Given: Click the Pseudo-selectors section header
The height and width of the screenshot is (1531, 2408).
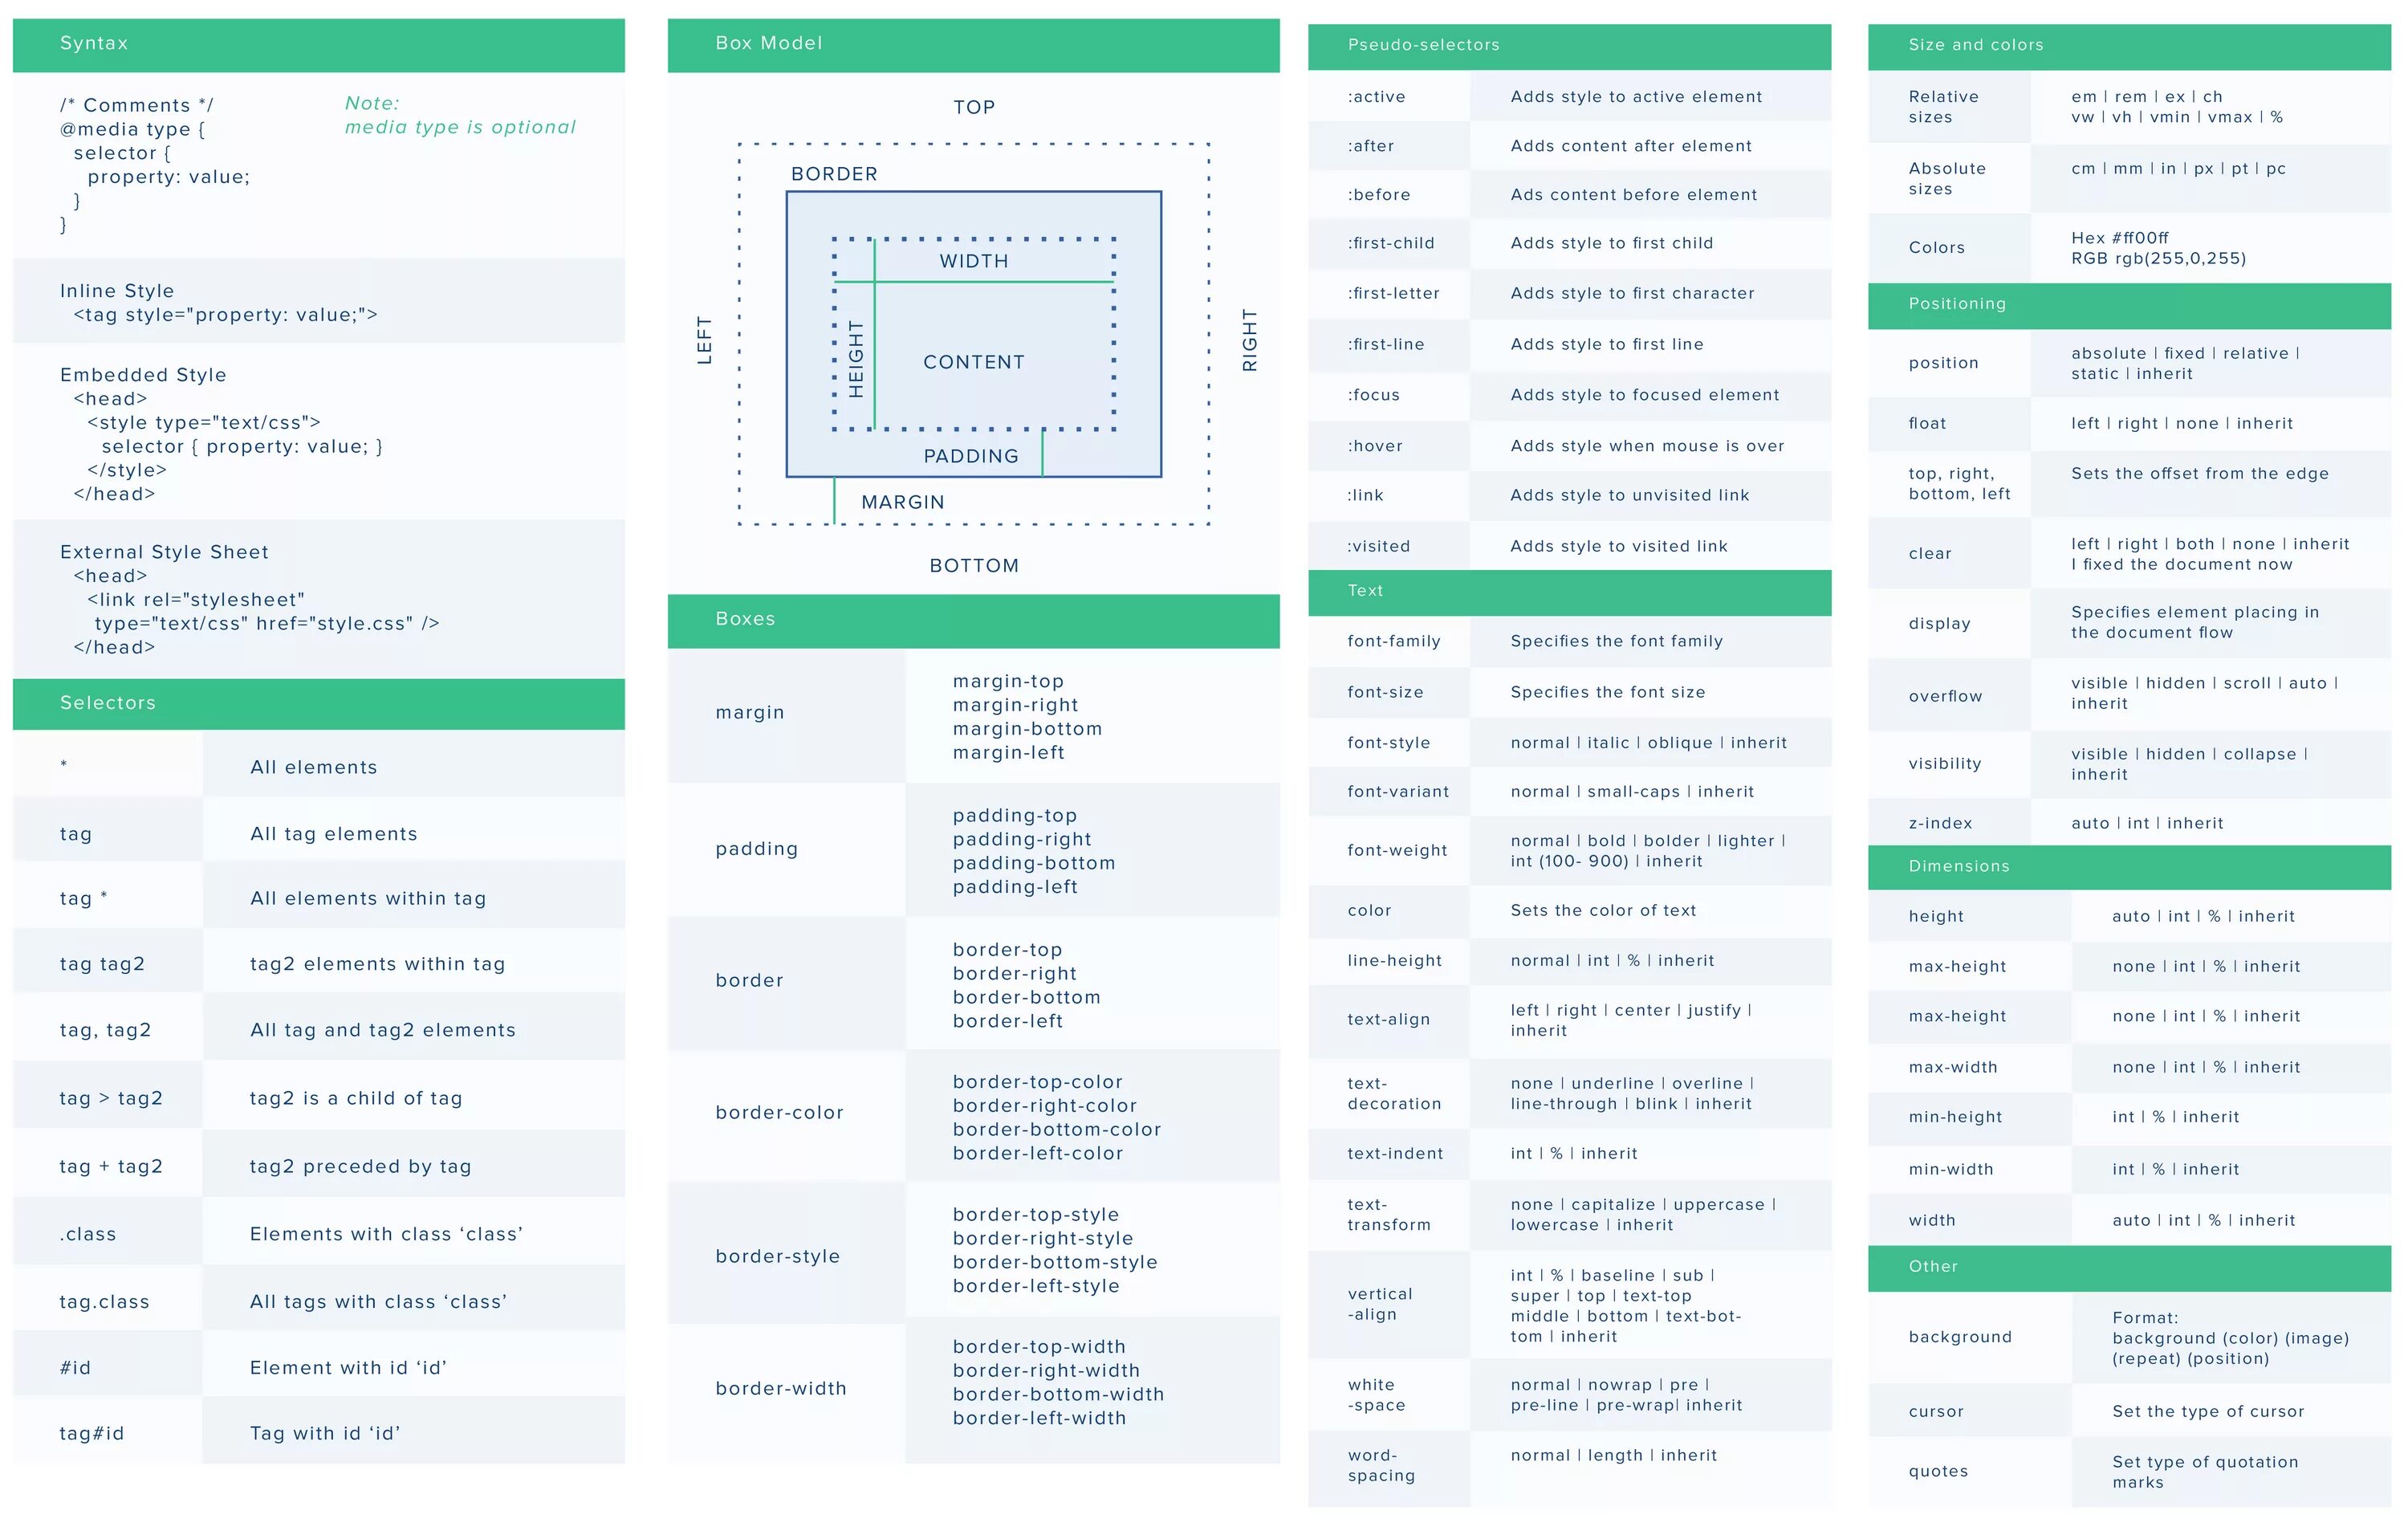Looking at the screenshot, I should click(1423, 45).
